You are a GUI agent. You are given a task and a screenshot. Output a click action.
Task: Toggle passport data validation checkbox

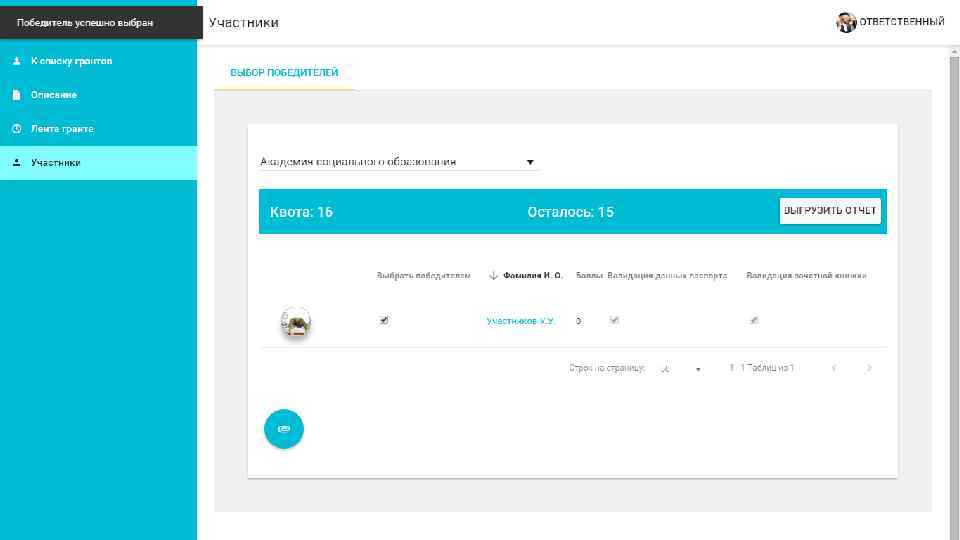614,320
